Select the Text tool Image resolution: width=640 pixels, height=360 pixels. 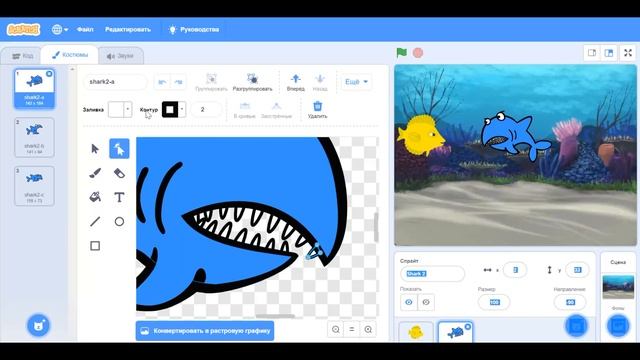click(x=119, y=197)
